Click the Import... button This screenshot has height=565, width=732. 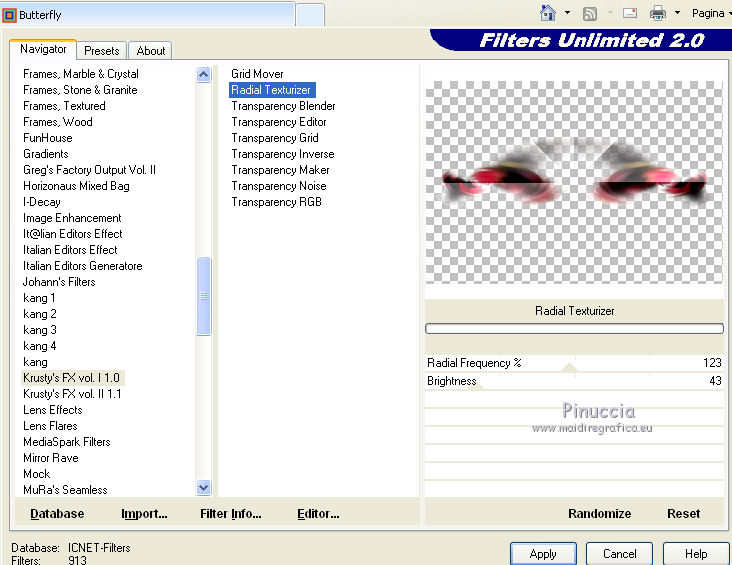[x=144, y=514]
